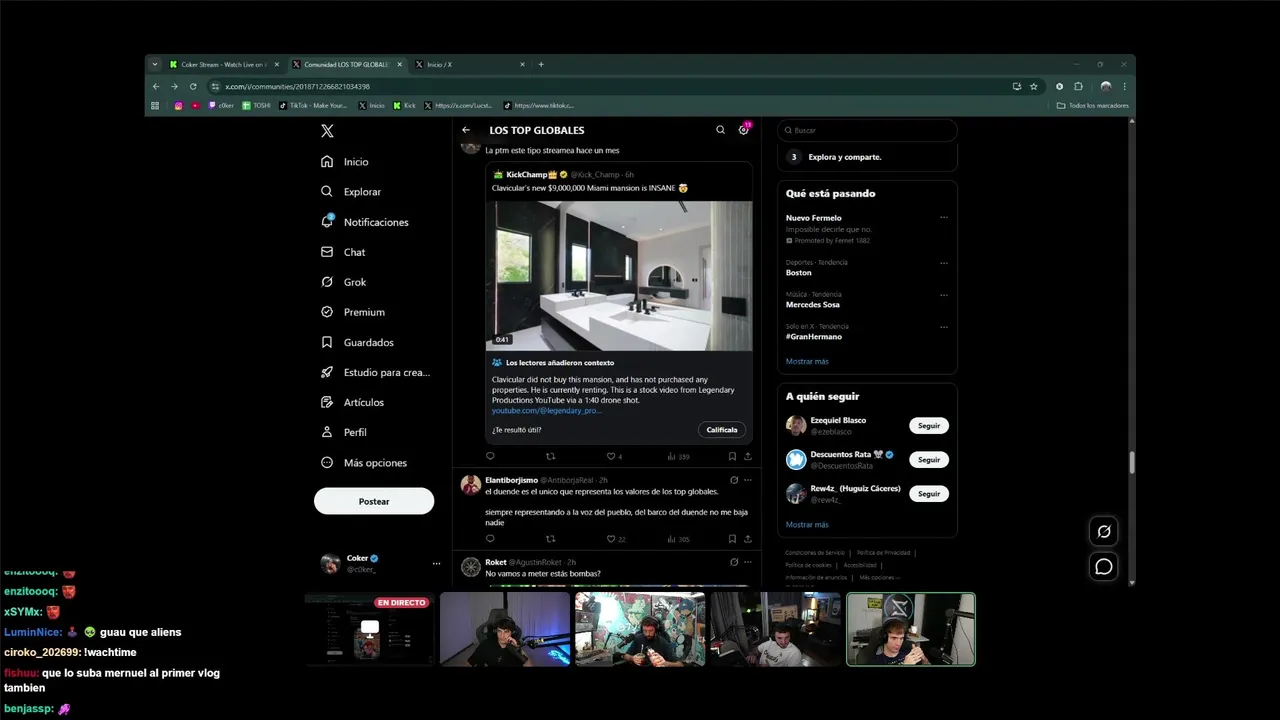This screenshot has width=1280, height=720.
Task: Bookmark Elantiborjismo's post
Action: click(732, 539)
